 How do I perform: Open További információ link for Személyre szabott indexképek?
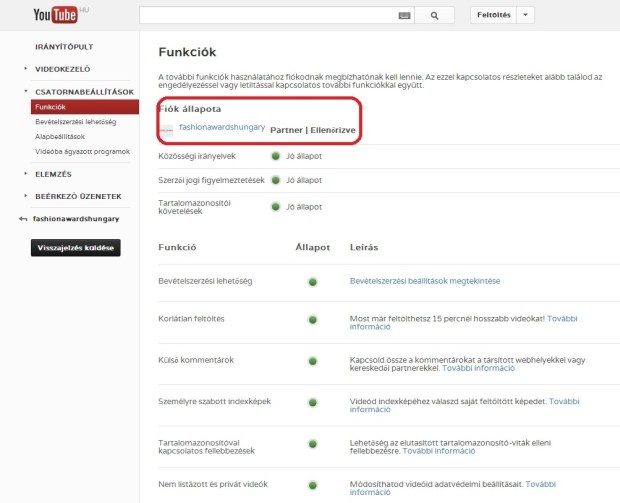(564, 401)
